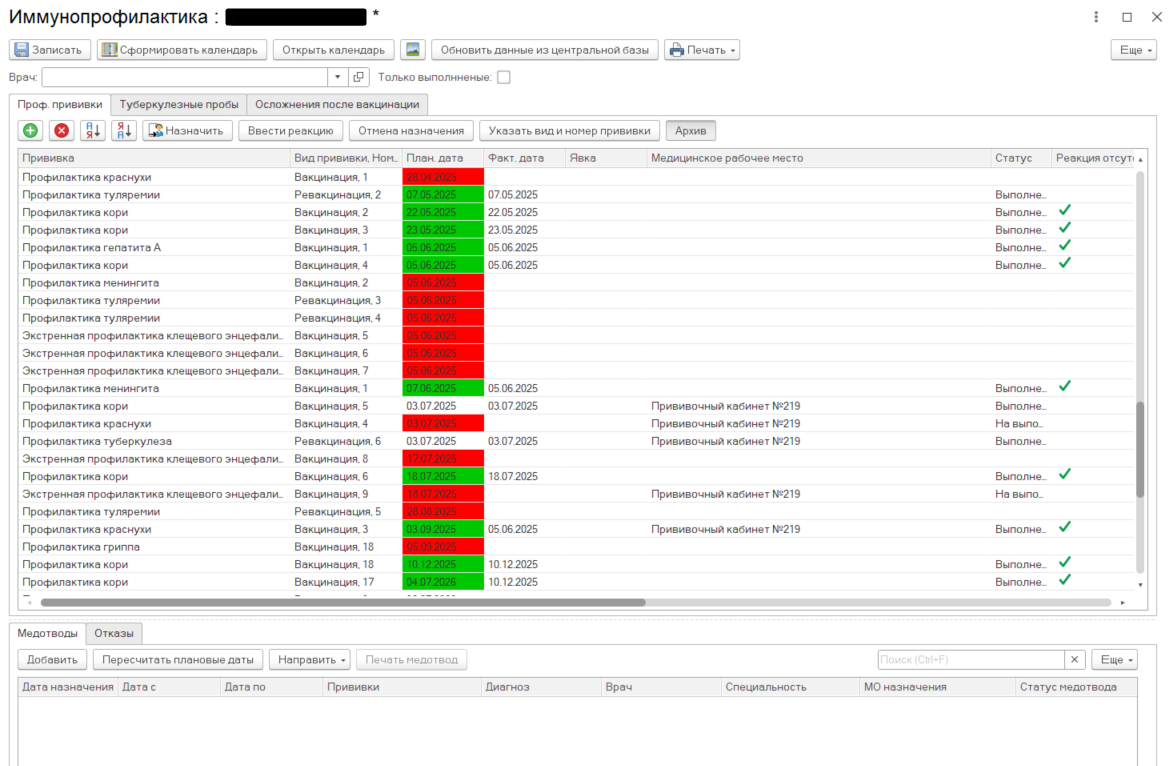This screenshot has width=1172, height=766.
Task: Clear the medical exemptions search field with X
Action: tap(1075, 660)
